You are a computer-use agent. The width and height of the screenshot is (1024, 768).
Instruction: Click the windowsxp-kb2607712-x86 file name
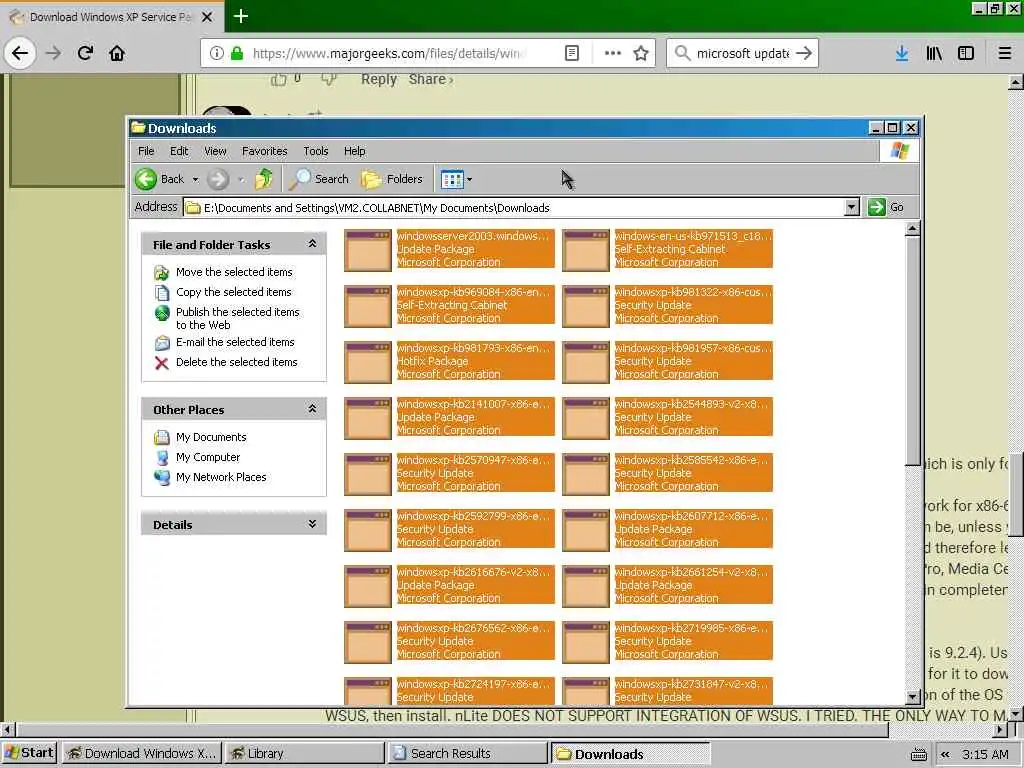coord(692,516)
